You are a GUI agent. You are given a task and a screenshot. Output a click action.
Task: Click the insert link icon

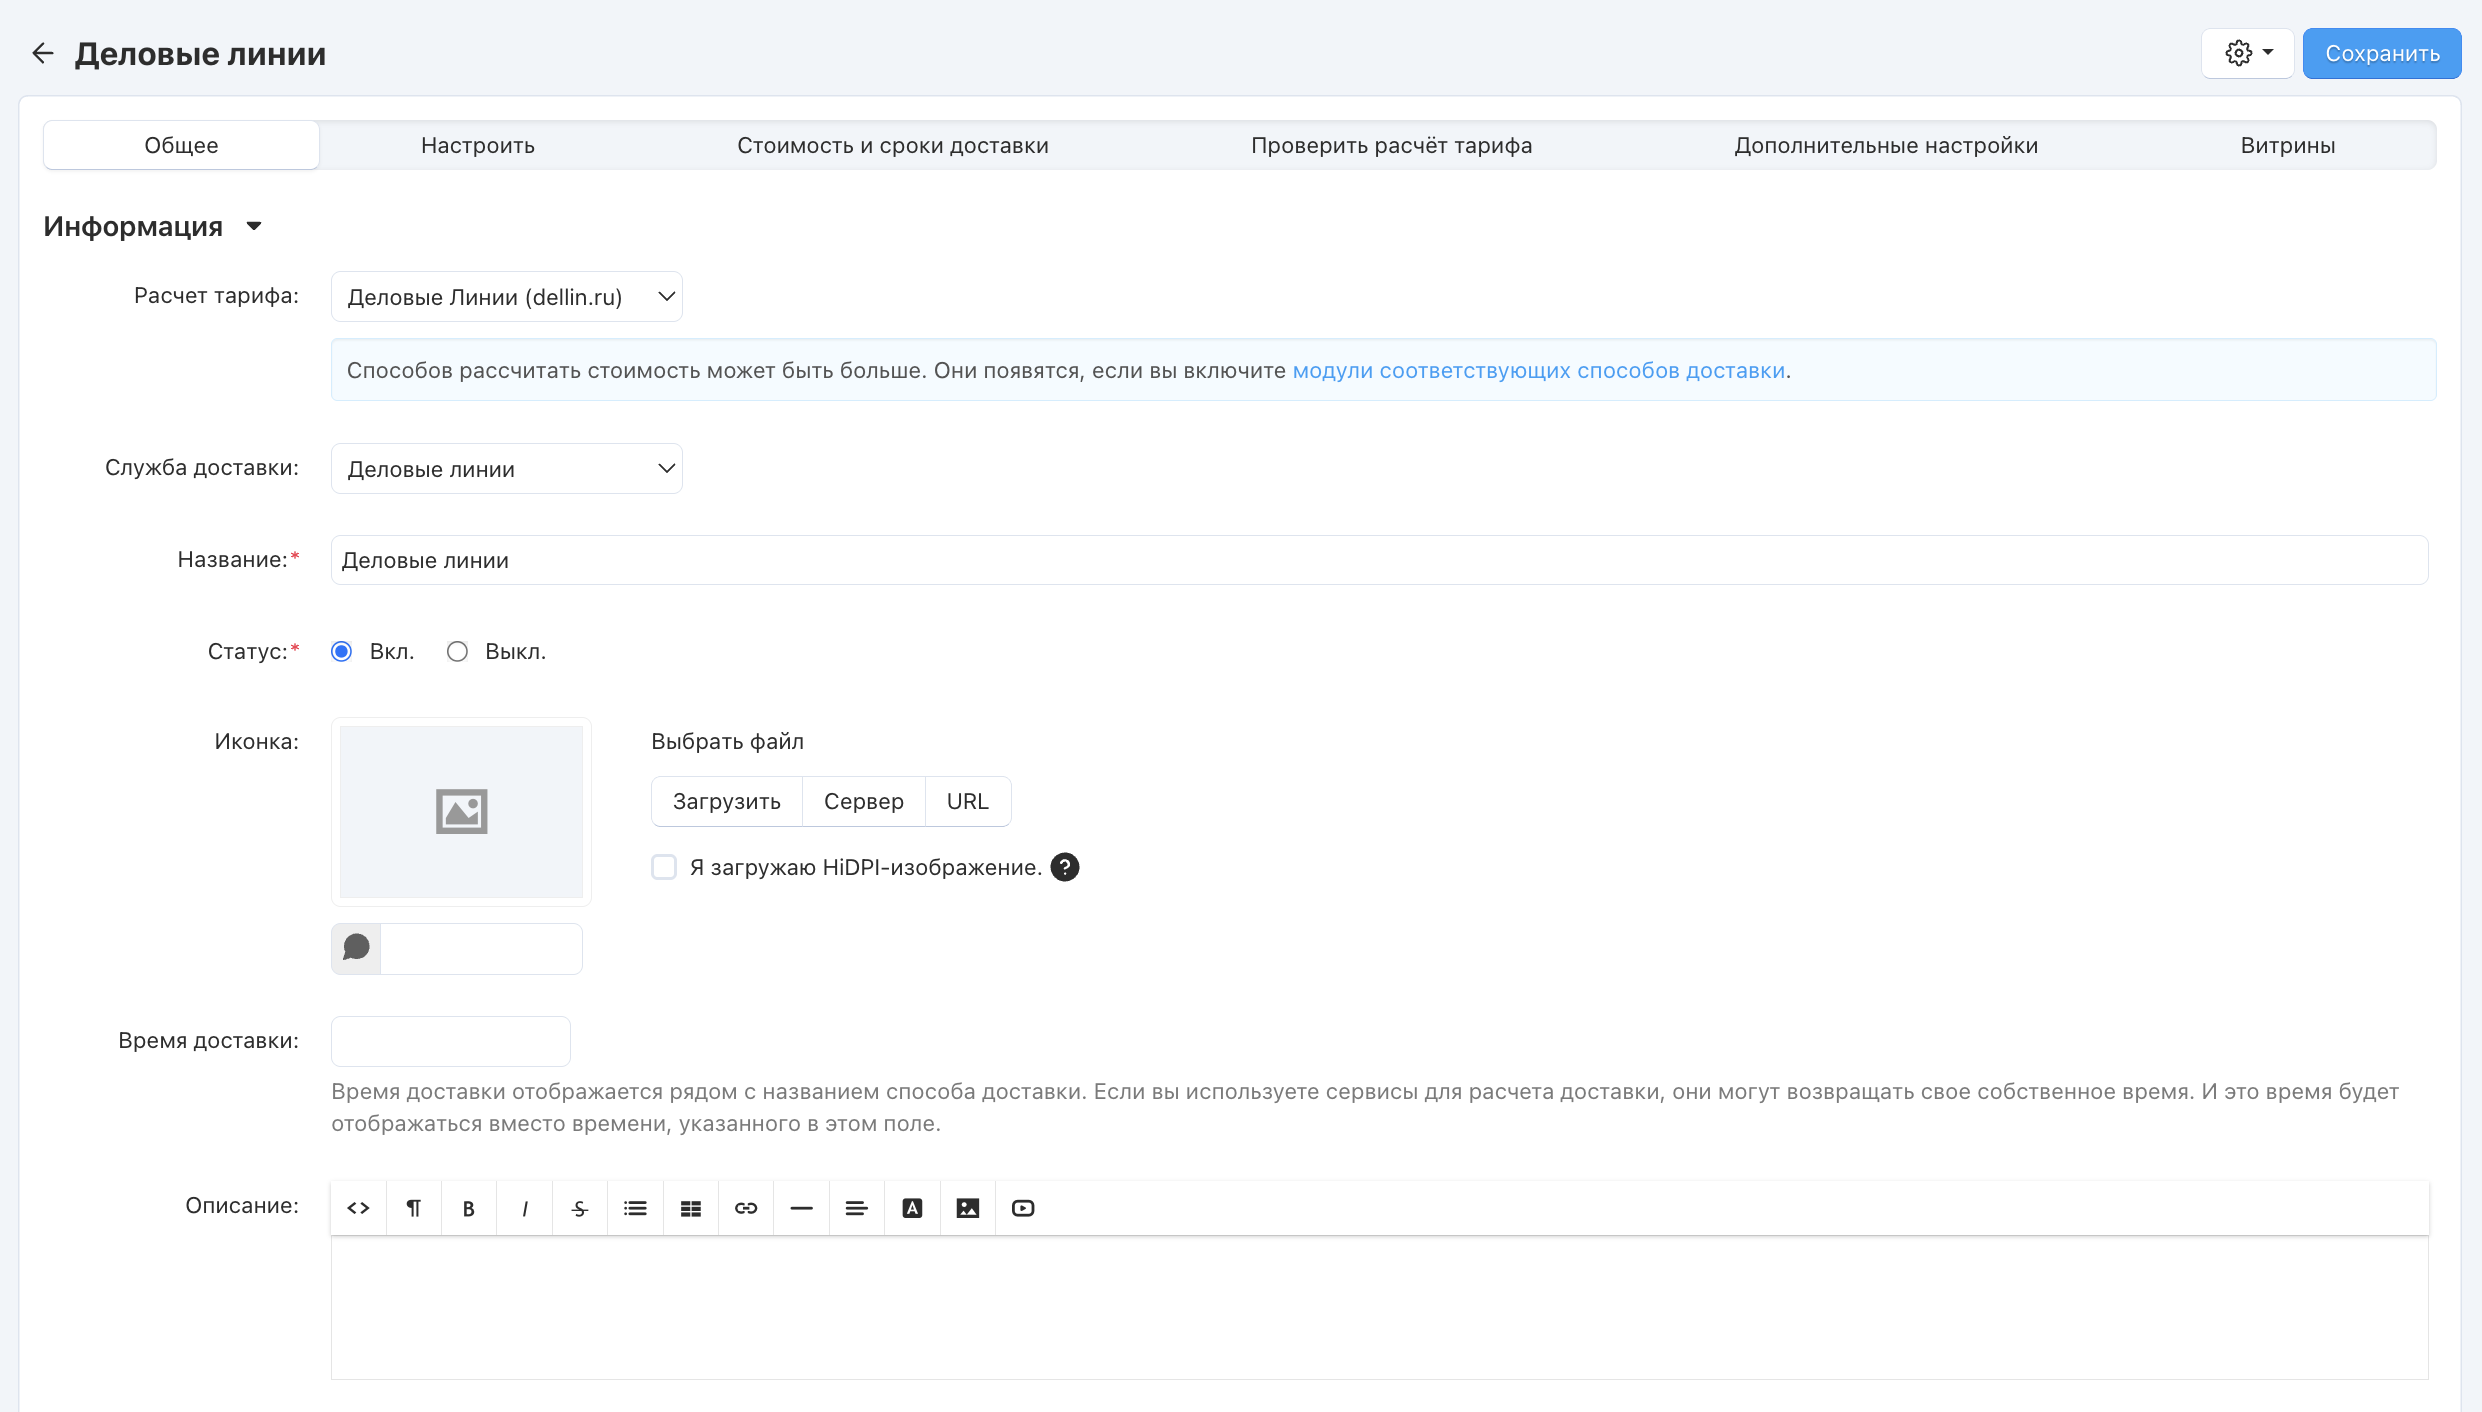tap(746, 1208)
